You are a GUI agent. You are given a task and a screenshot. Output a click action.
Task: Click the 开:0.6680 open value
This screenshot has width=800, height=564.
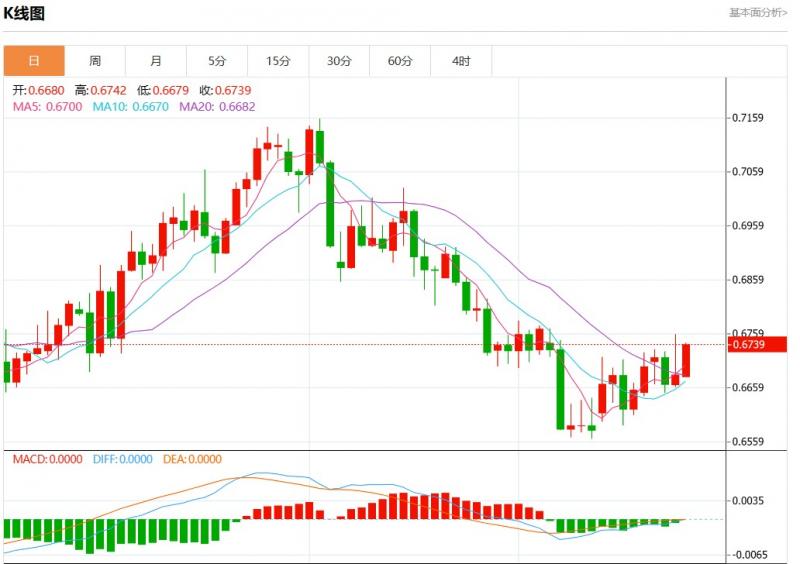38,90
